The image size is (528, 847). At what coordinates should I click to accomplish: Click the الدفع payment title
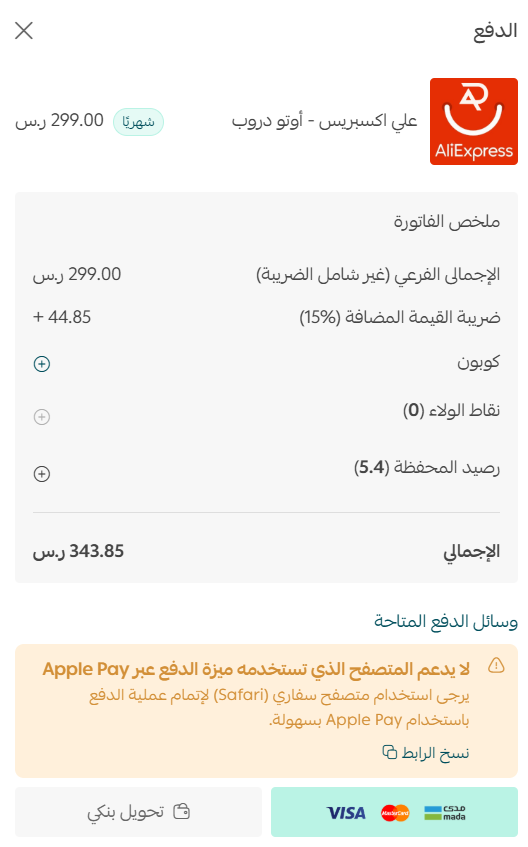[x=495, y=31]
